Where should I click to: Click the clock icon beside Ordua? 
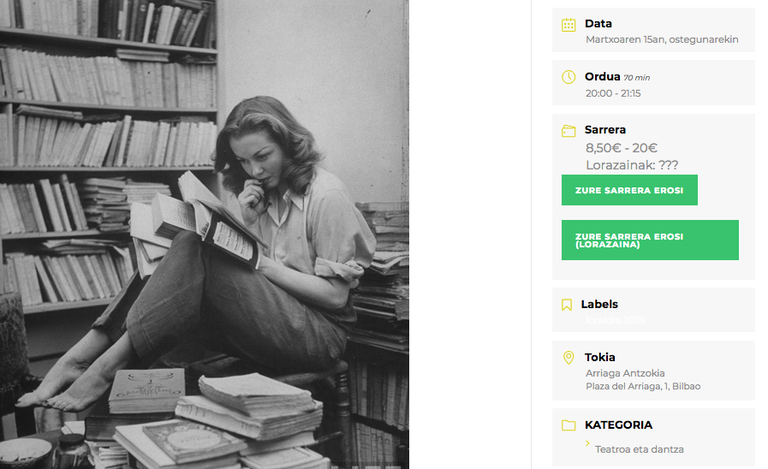tap(568, 77)
